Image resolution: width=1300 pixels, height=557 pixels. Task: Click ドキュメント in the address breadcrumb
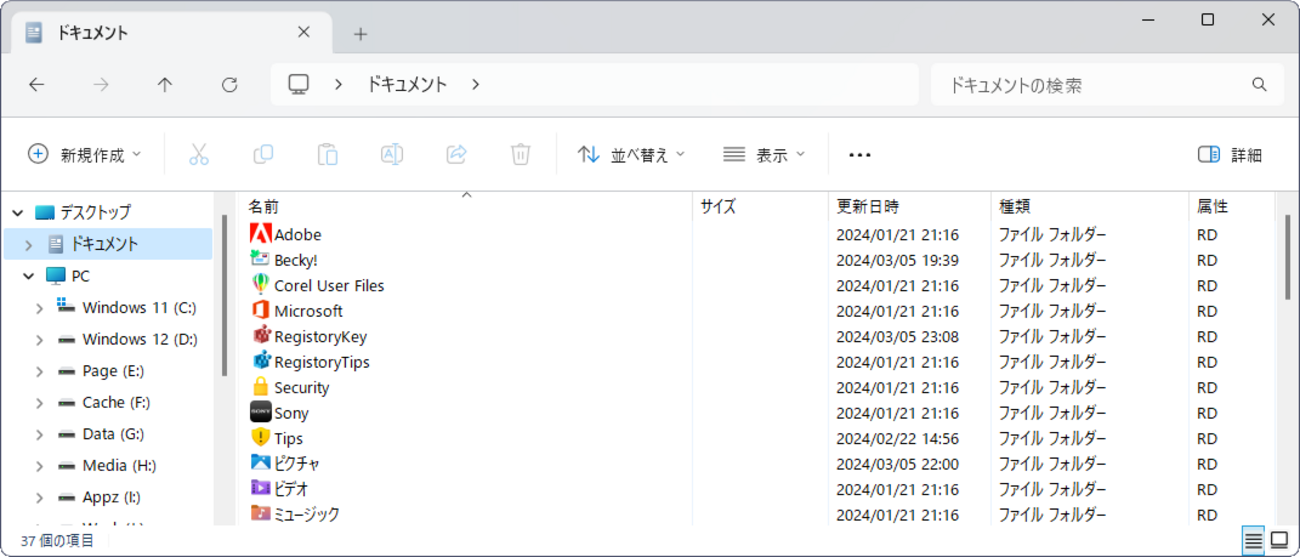coord(407,85)
